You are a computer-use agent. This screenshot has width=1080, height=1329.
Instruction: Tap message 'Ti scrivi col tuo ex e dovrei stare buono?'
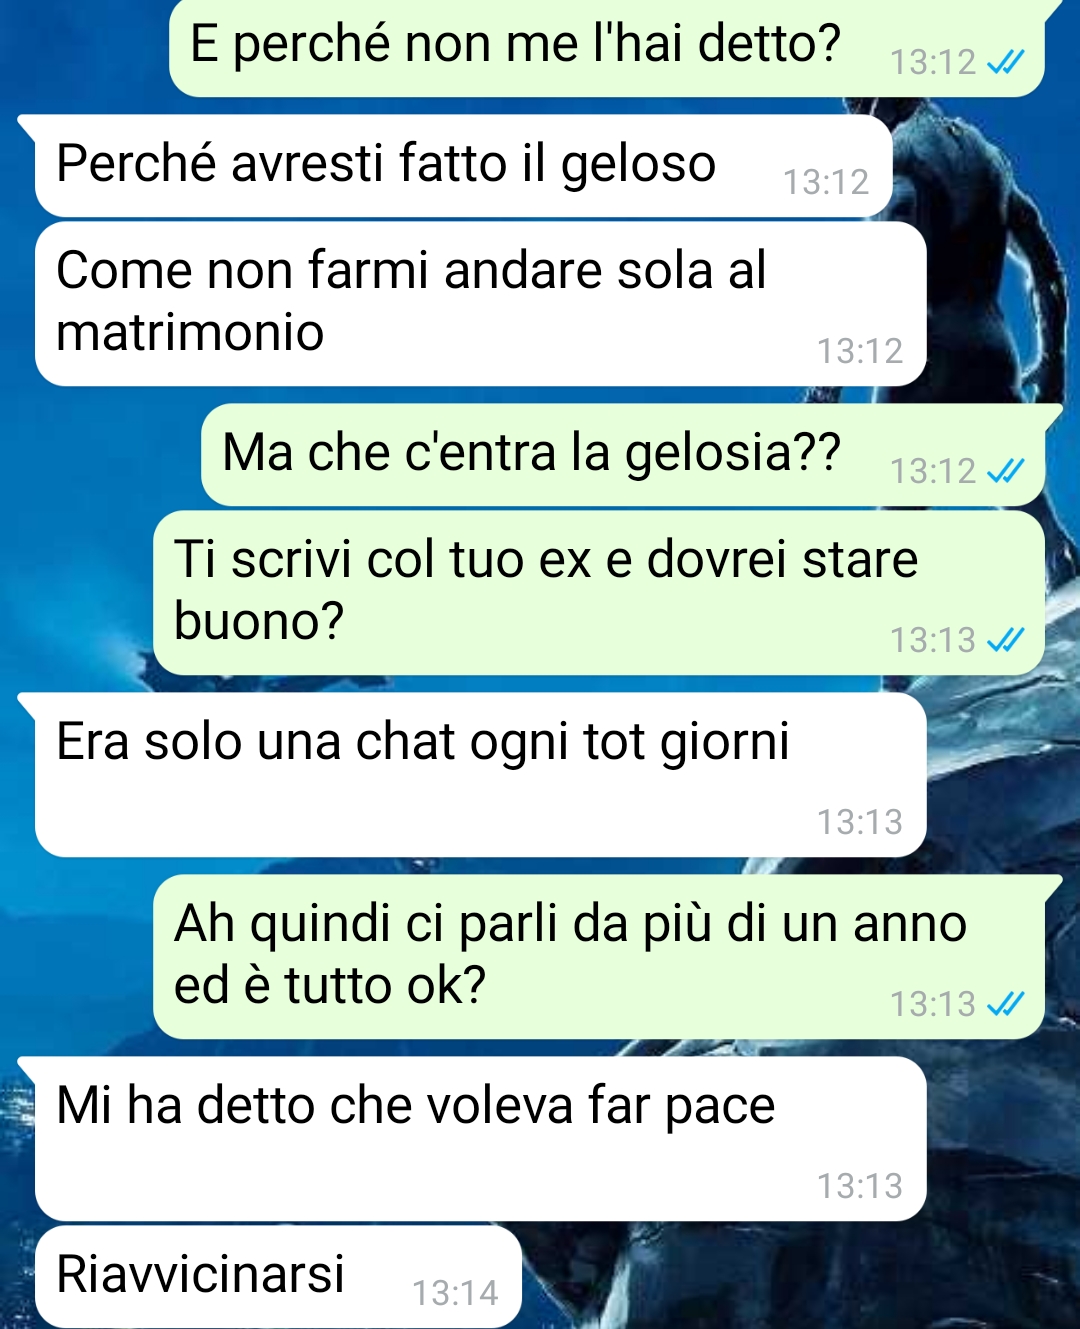click(598, 593)
